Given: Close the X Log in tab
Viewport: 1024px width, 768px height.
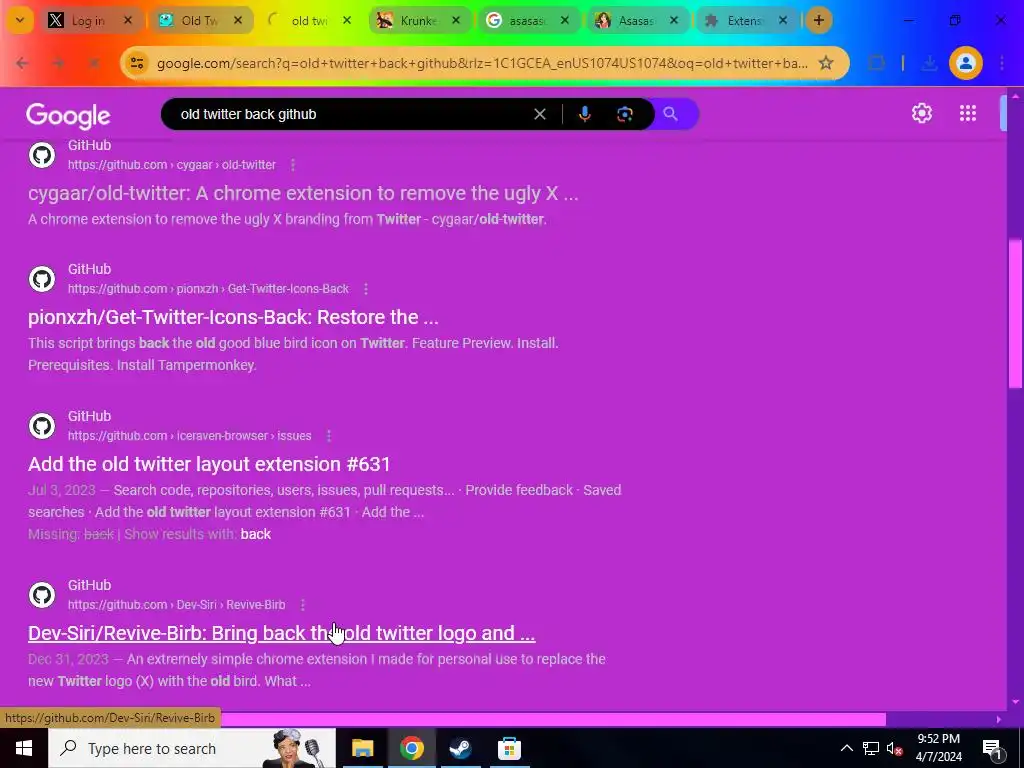Looking at the screenshot, I should tap(128, 21).
